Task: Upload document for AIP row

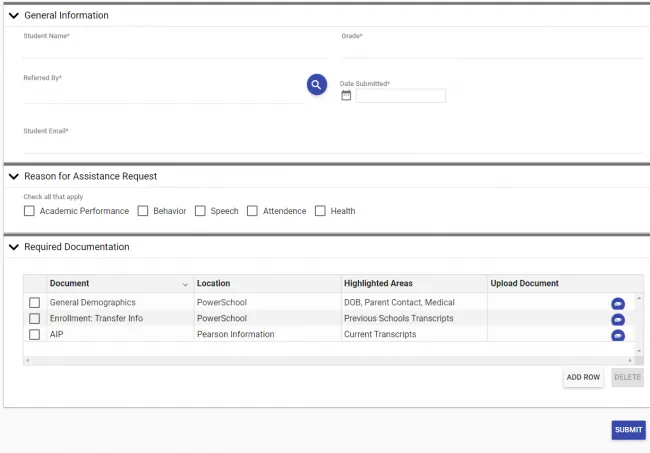Action: point(617,335)
